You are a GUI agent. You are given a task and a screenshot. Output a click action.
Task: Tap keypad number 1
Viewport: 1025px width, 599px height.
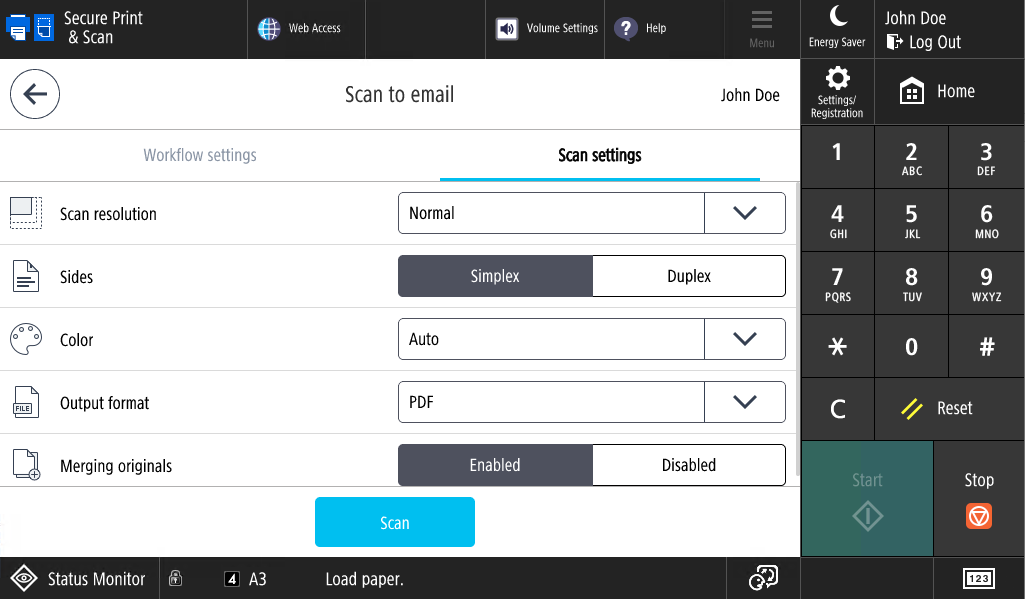pos(837,158)
